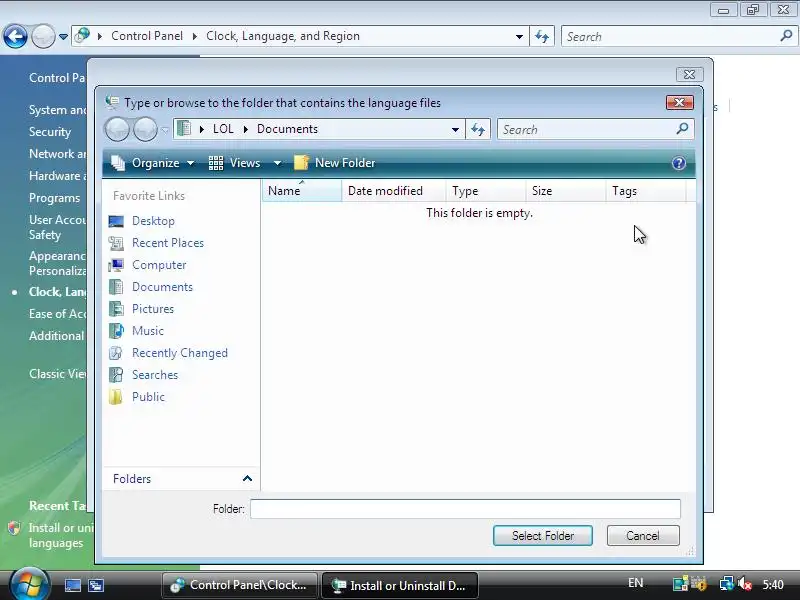Click the Folder text input field

[465, 509]
